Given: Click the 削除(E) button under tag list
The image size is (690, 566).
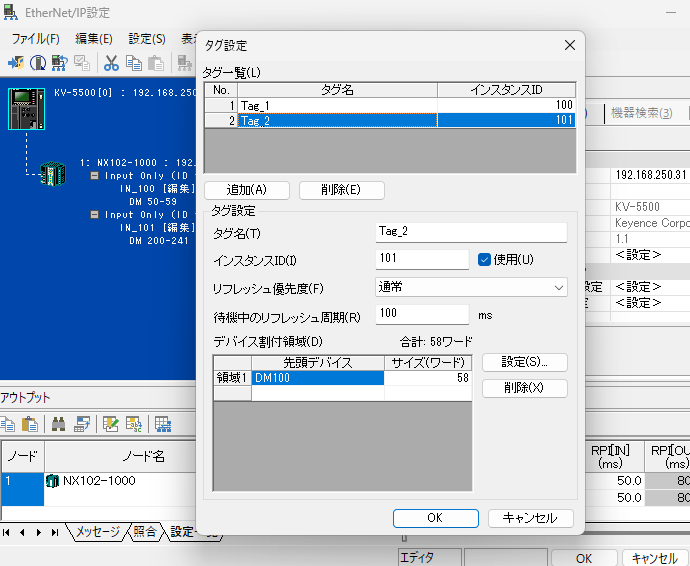Looking at the screenshot, I should [328, 190].
